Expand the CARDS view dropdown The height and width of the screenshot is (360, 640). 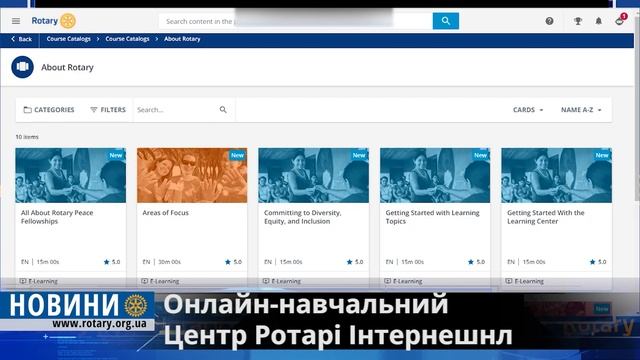(x=528, y=110)
